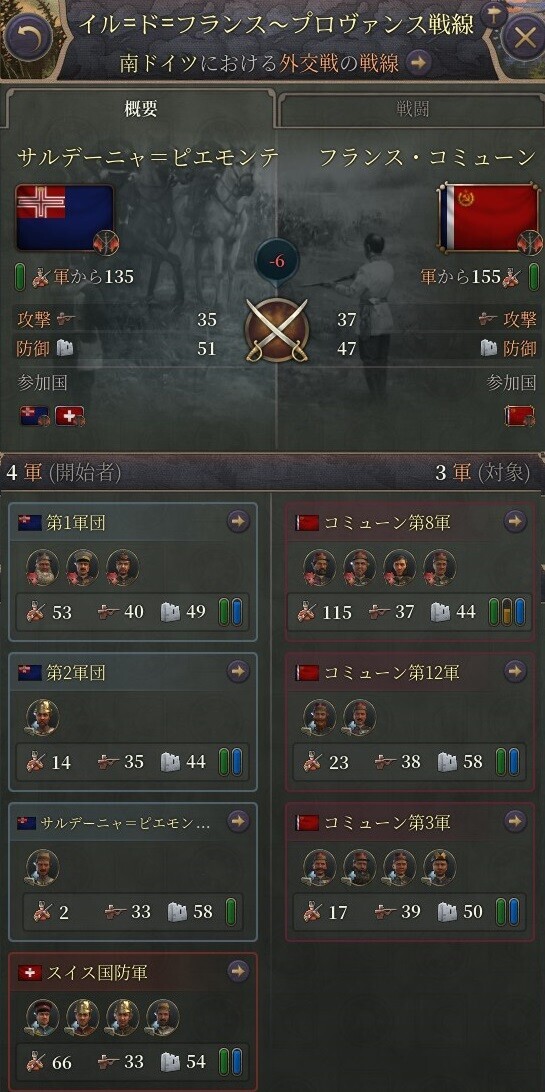The image size is (545, 1092).
Task: Open スイス国防軍 with its arrow button
Action: click(x=238, y=971)
